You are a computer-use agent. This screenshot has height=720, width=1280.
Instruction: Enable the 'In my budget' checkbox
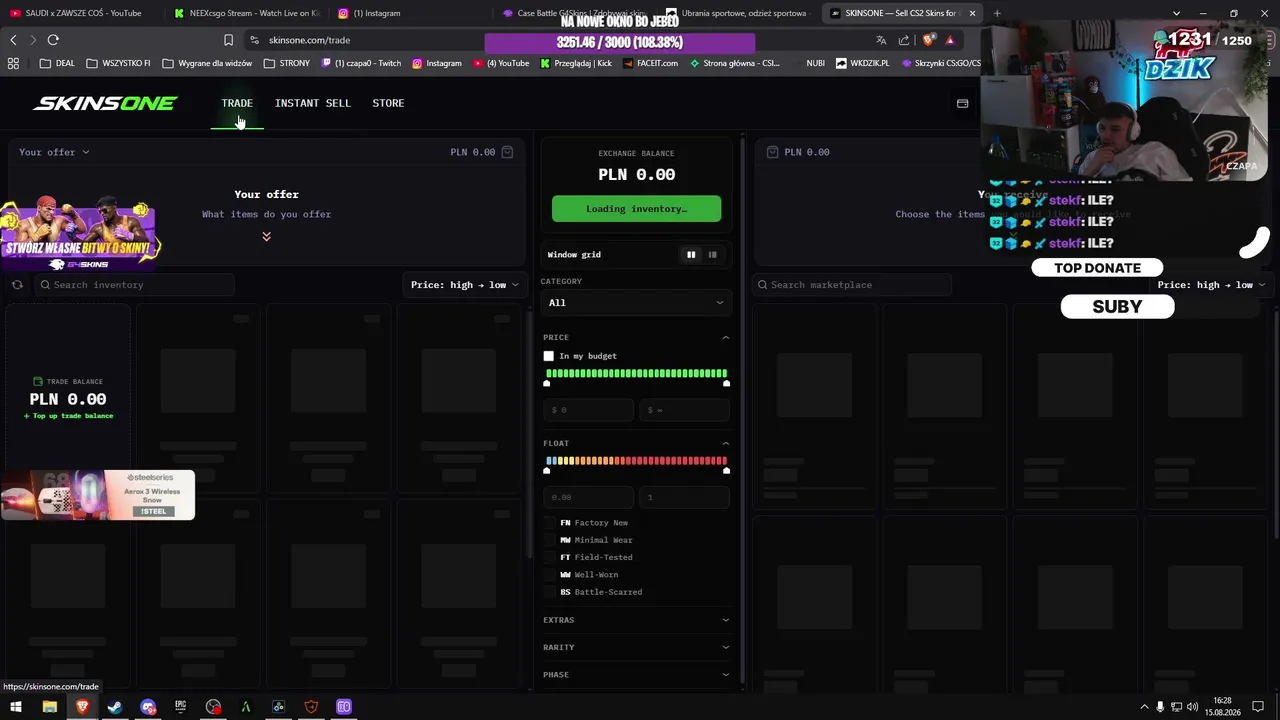[548, 356]
